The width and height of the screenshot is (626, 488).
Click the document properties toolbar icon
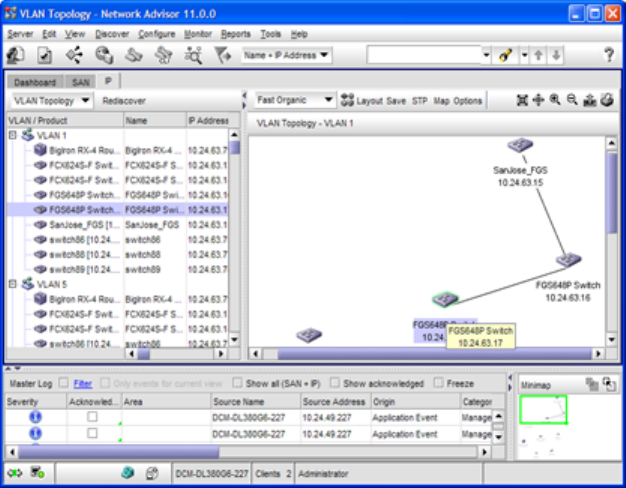[44, 55]
